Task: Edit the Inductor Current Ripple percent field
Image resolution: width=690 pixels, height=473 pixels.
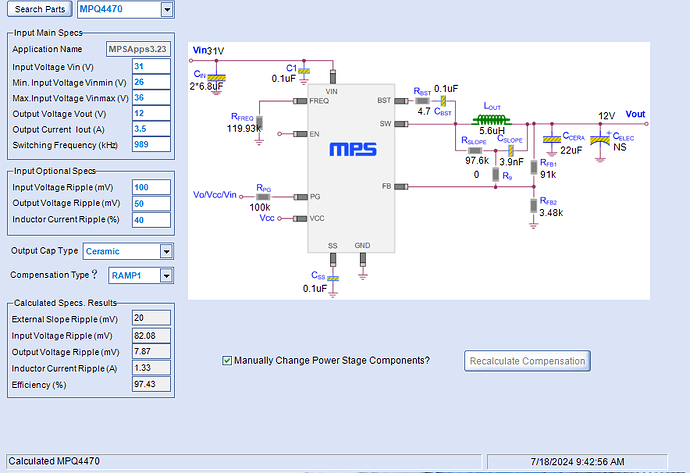Action: click(151, 220)
